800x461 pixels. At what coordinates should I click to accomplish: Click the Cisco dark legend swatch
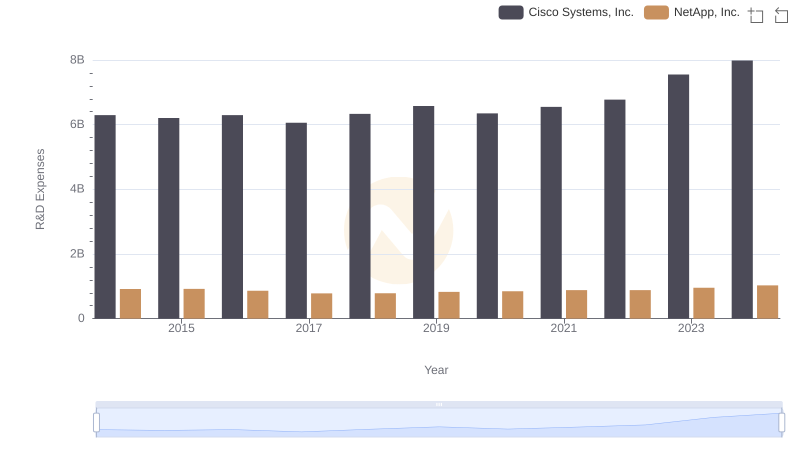pos(511,12)
